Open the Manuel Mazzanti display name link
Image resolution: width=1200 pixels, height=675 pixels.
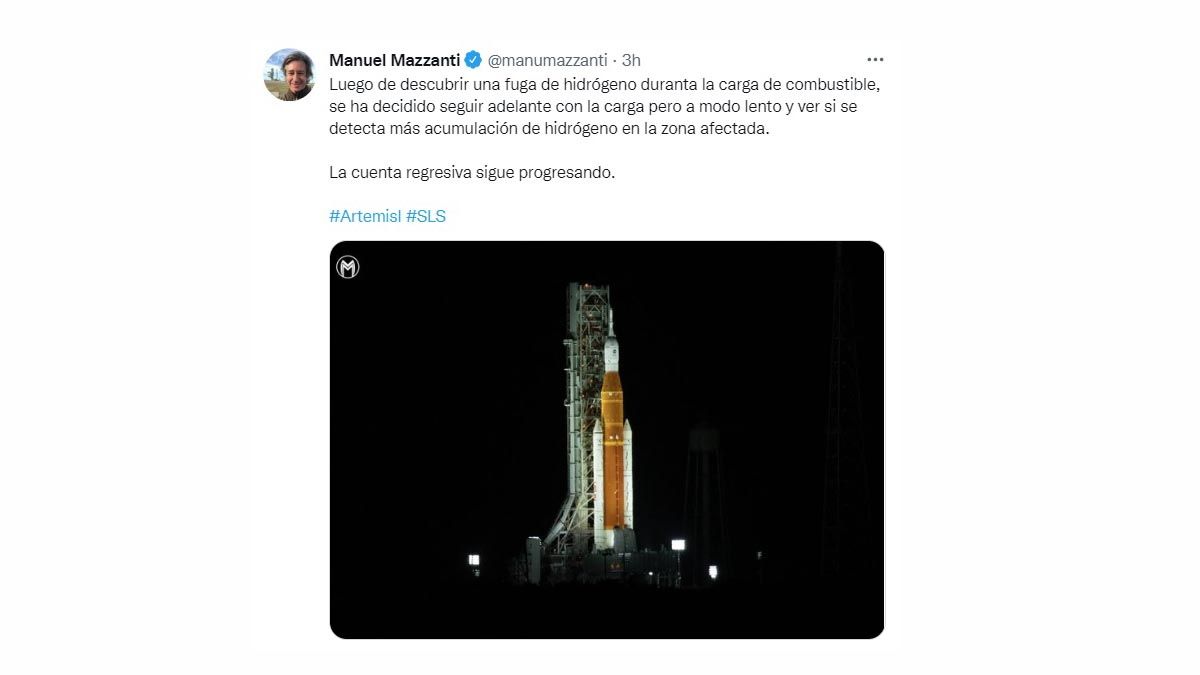pyautogui.click(x=394, y=60)
